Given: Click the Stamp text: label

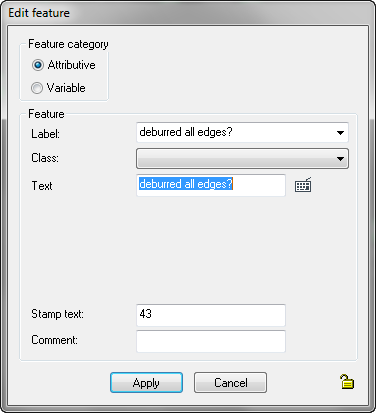Looking at the screenshot, I should (57, 314).
